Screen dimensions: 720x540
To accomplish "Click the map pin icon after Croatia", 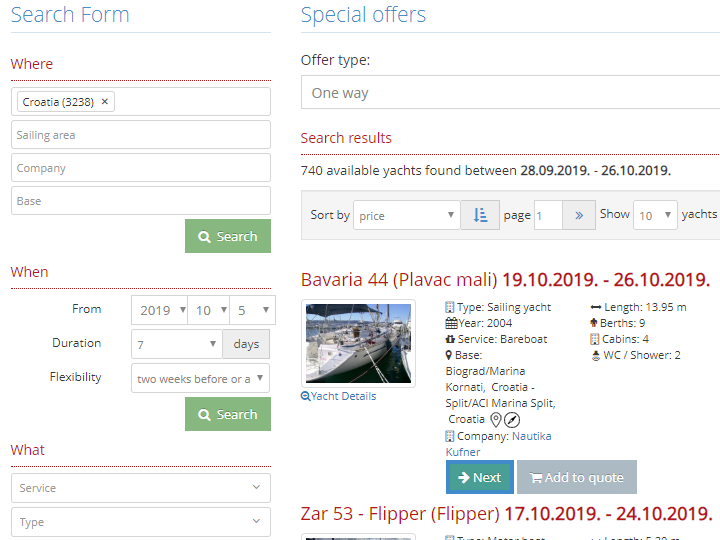I will [x=495, y=420].
